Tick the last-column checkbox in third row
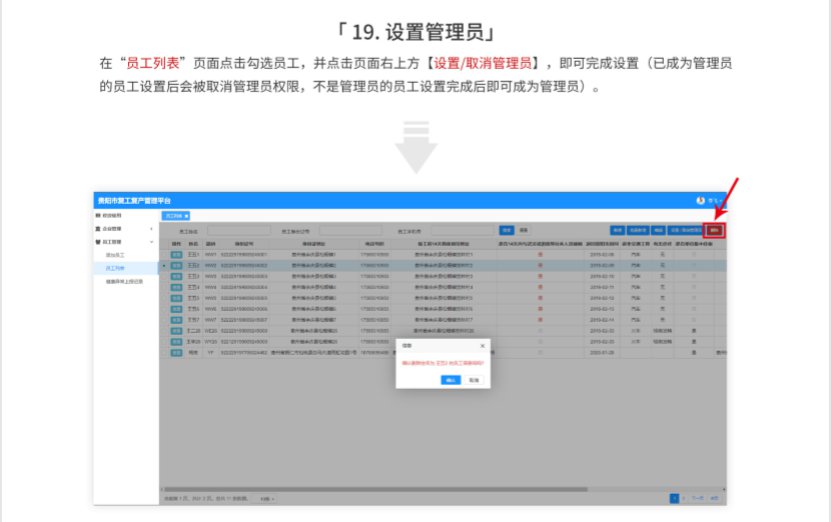 click(x=694, y=276)
